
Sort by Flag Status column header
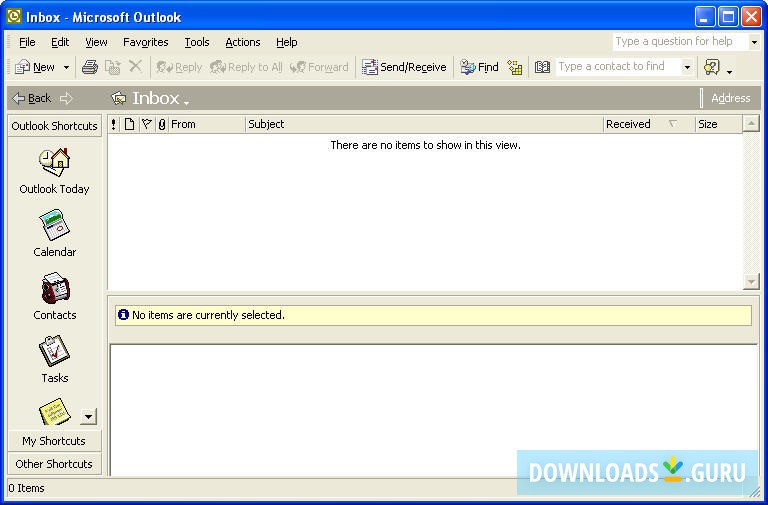click(x=146, y=124)
